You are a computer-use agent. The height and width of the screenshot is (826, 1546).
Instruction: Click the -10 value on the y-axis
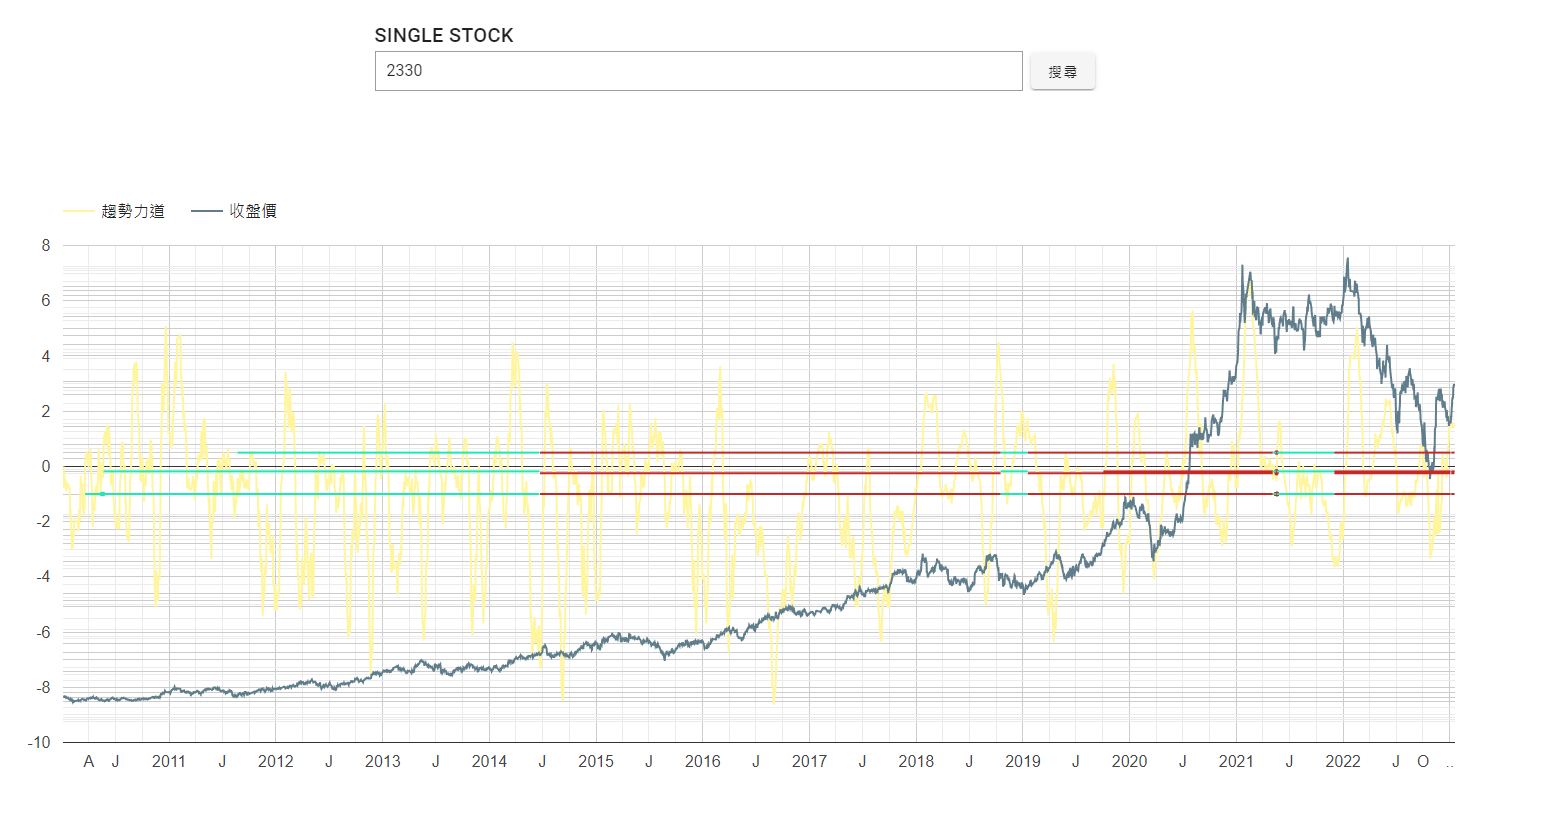(x=39, y=743)
